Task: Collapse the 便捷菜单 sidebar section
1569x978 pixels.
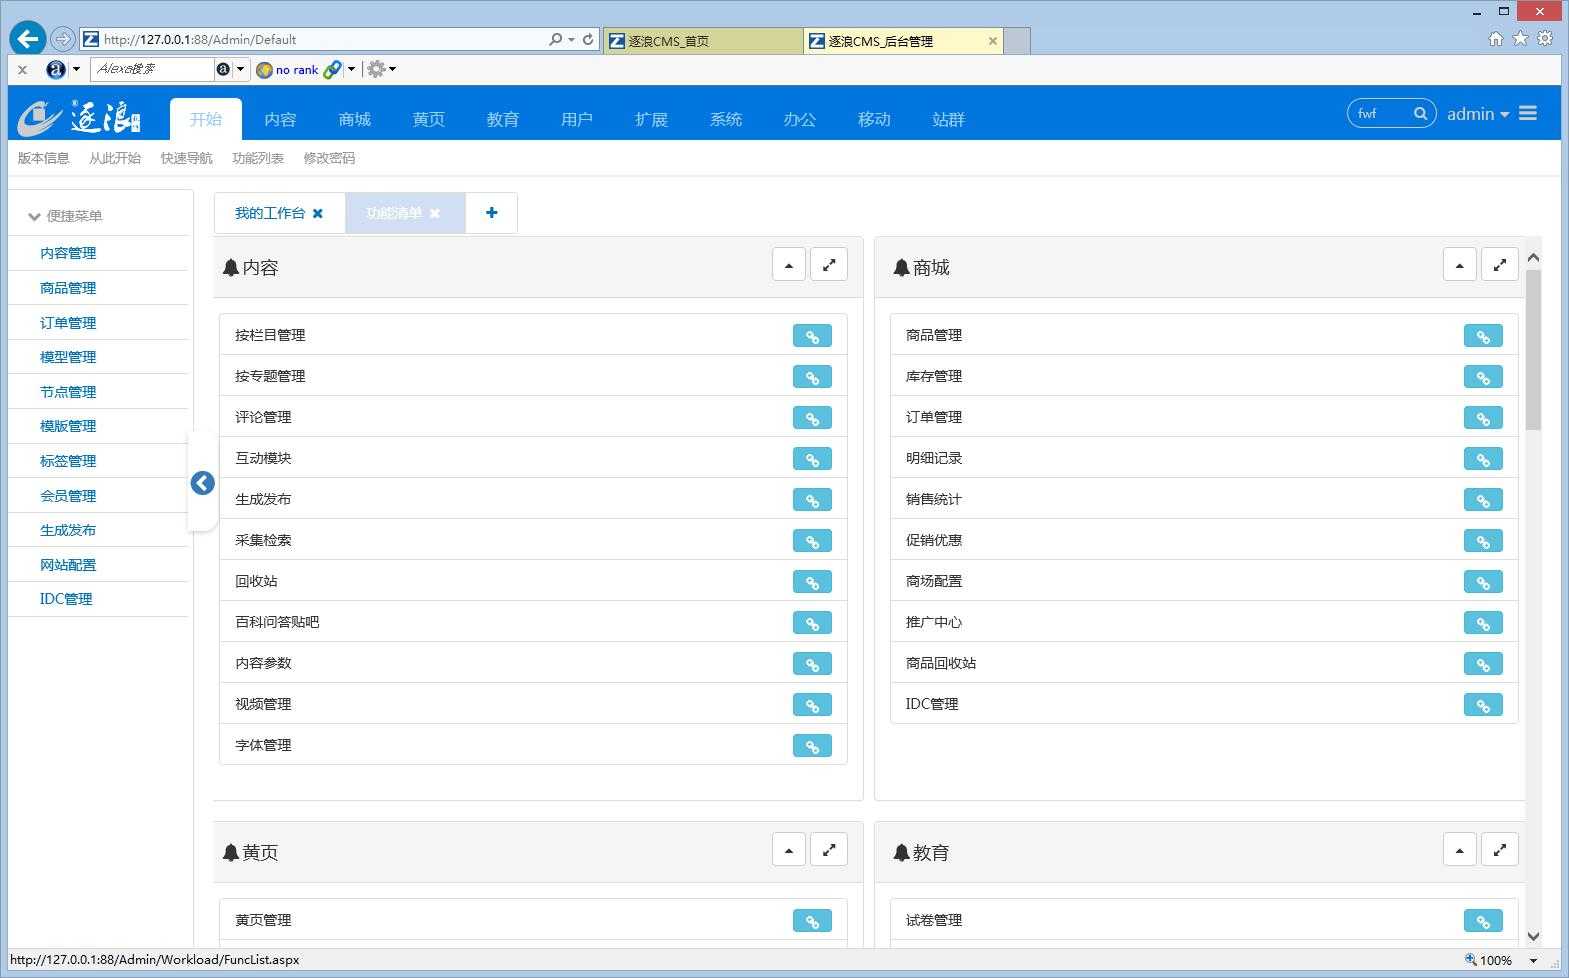Action: [x=65, y=216]
